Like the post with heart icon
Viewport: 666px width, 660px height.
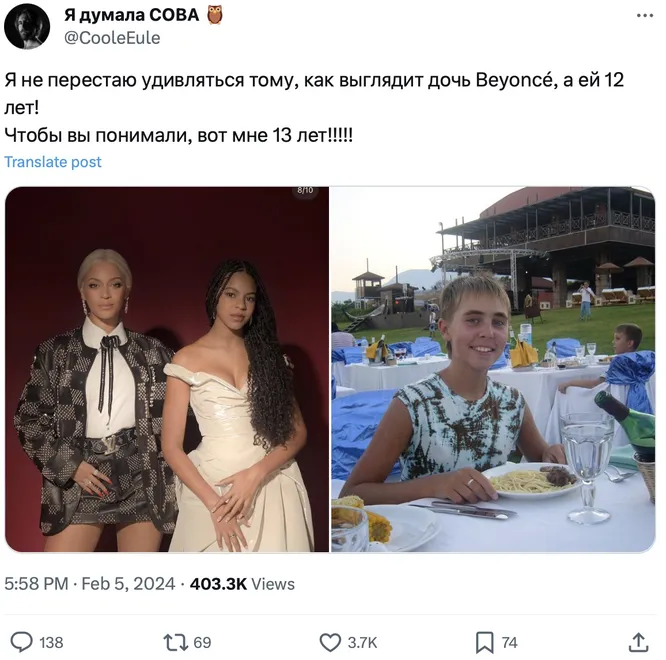click(330, 642)
